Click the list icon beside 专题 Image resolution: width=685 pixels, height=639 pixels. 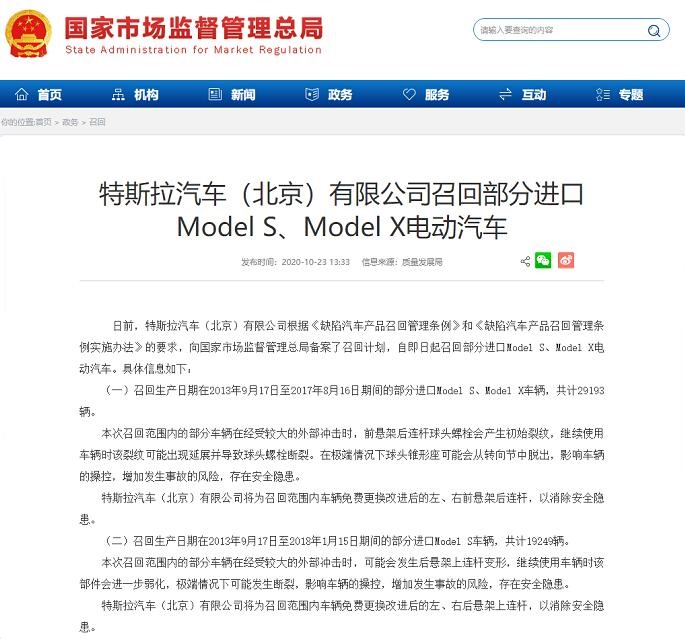click(603, 94)
